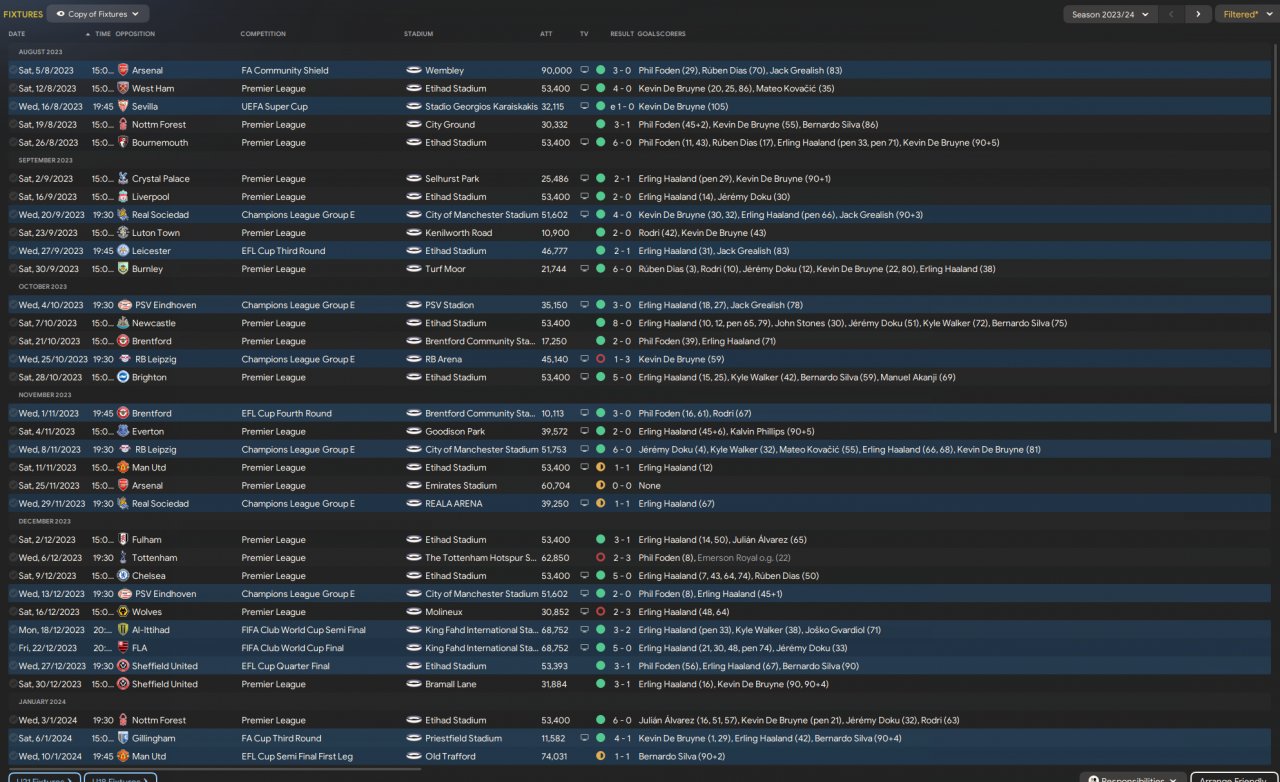Viewport: 1280px width, 782px height.
Task: Open the EFL Cup Third Round competition link
Action: pos(283,251)
